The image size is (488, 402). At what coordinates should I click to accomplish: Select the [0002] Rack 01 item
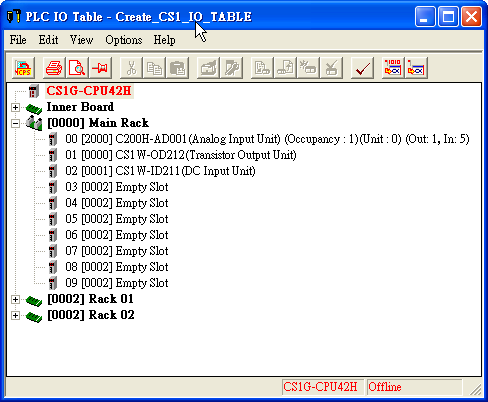[x=91, y=299]
